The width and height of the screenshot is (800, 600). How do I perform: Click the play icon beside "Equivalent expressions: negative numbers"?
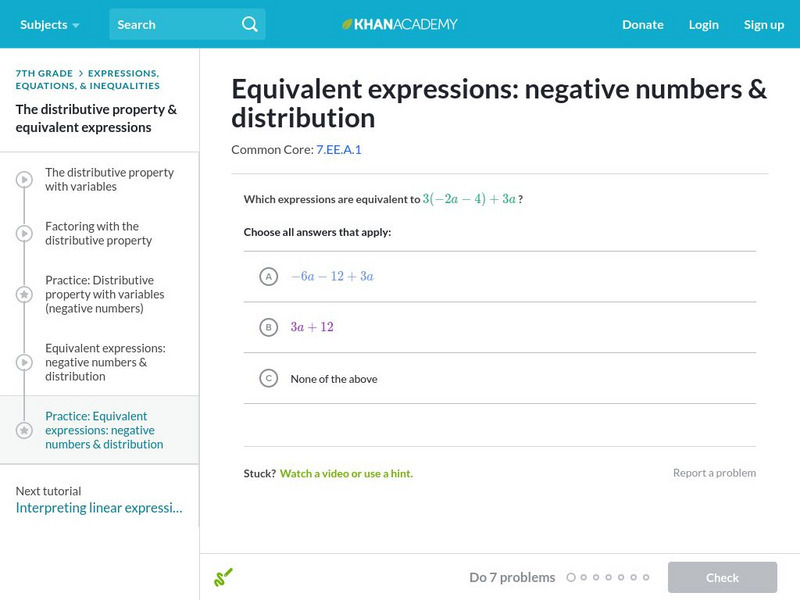coord(24,362)
